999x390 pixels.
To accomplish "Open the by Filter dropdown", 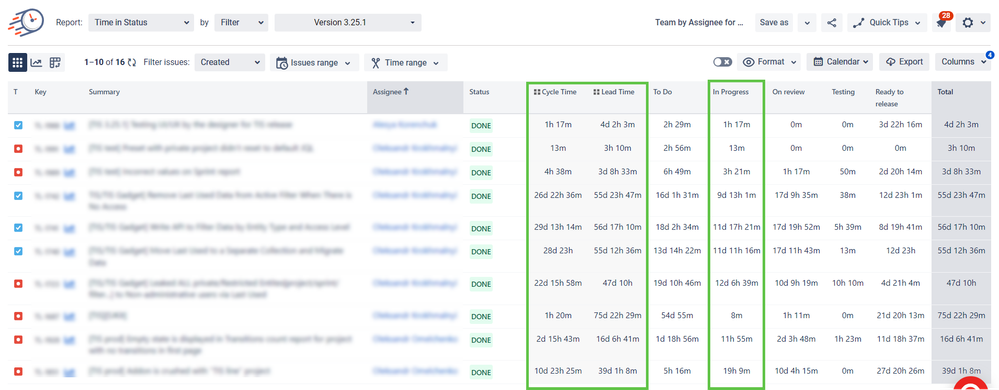I will (x=241, y=22).
